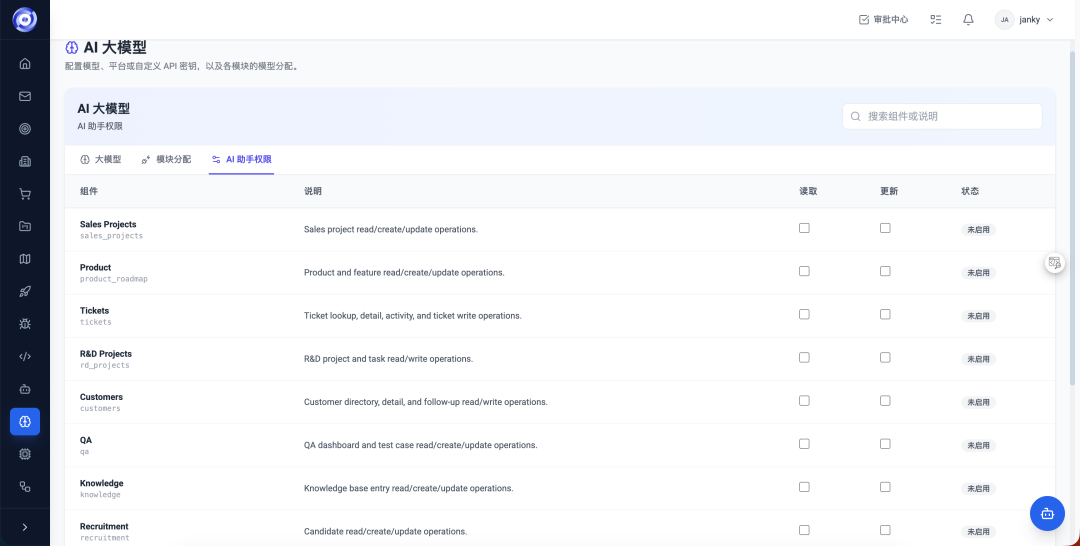Tick read checkbox for Customers
Viewport: 1080px width, 546px height.
804,401
